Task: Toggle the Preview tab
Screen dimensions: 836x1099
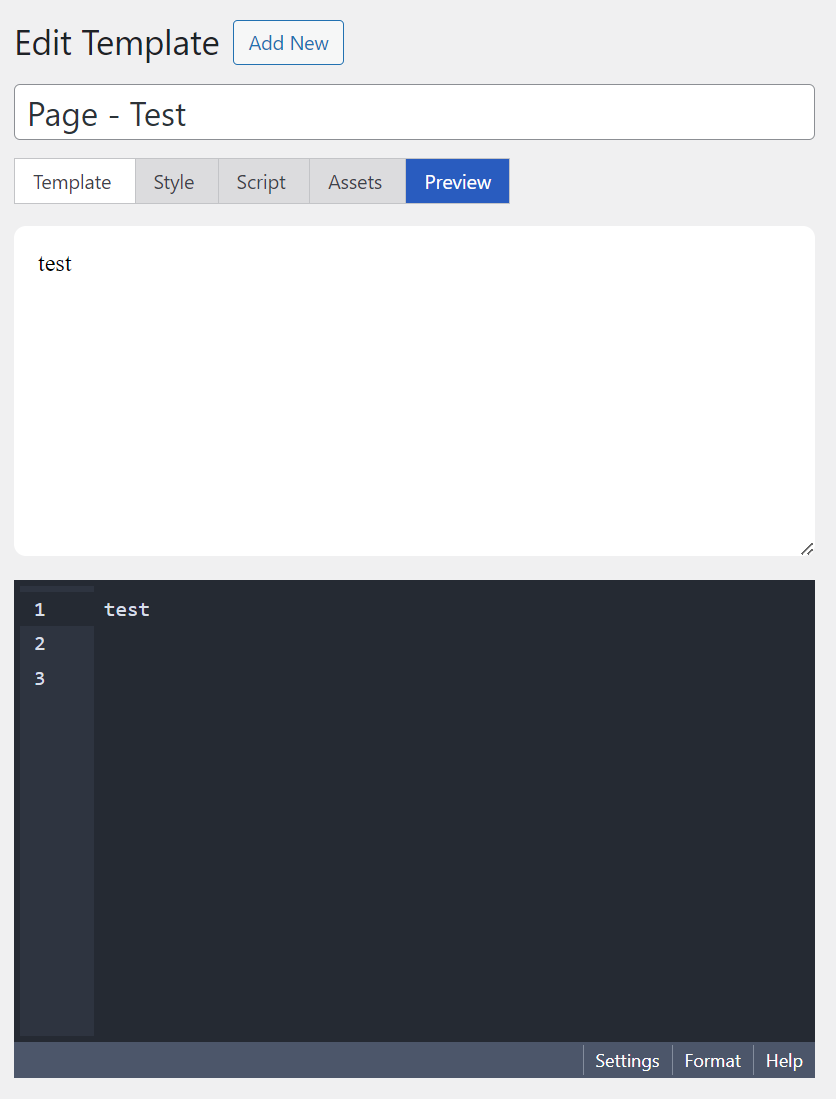Action: 458,182
